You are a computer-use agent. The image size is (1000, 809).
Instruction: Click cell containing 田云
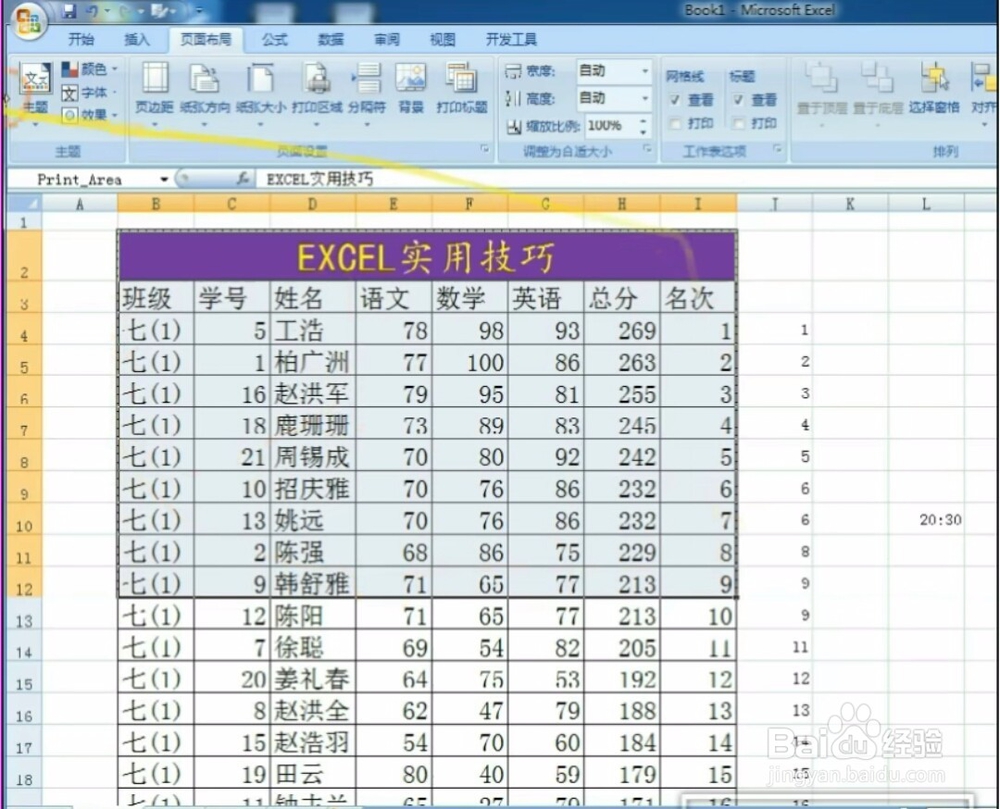tap(312, 773)
